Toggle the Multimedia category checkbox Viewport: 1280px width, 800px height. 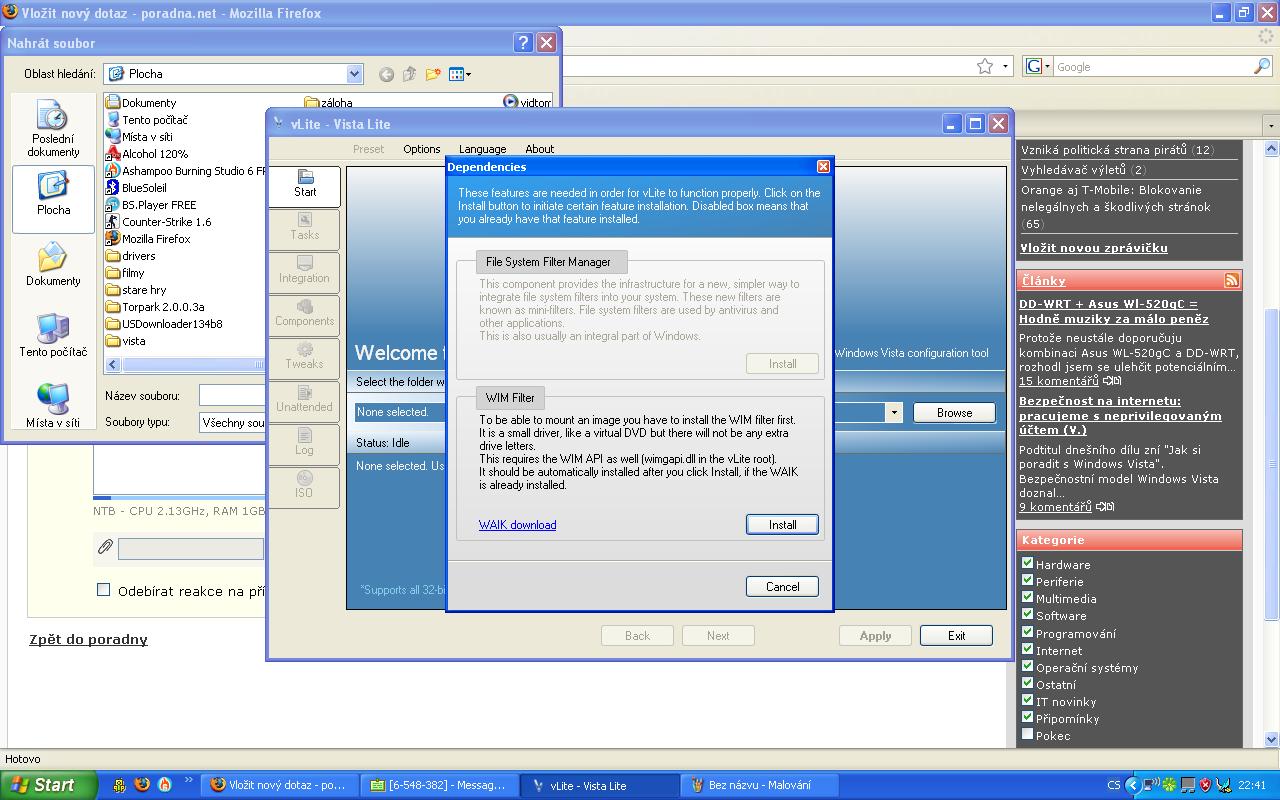(x=1027, y=598)
